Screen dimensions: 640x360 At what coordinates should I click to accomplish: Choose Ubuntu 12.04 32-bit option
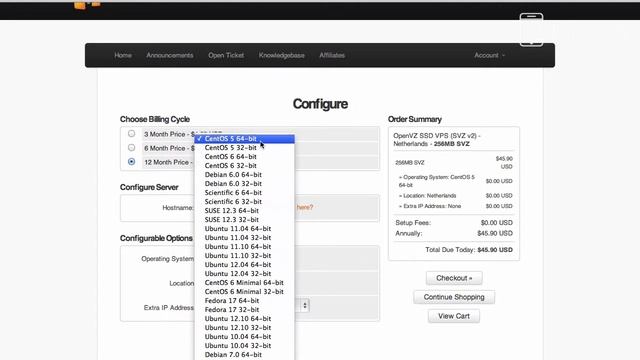pyautogui.click(x=244, y=273)
